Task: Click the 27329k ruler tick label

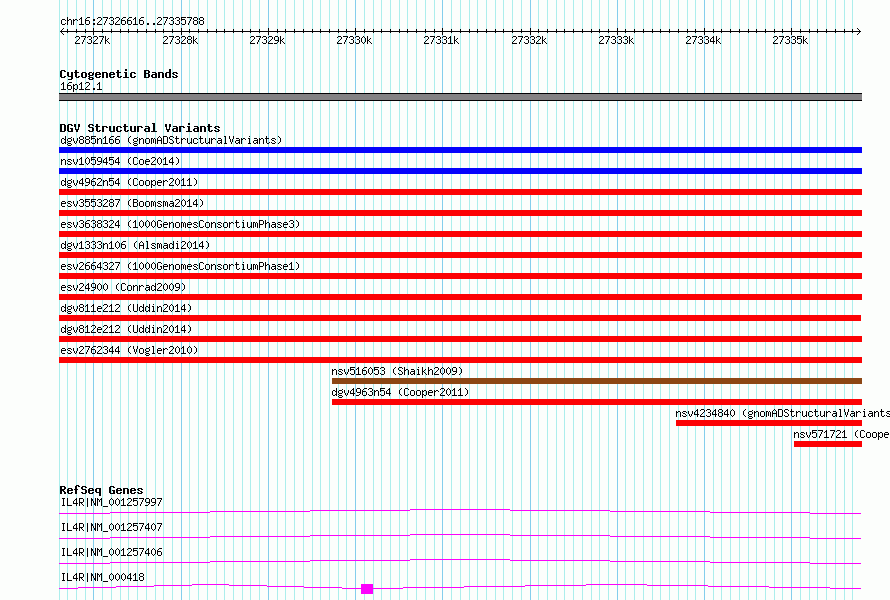Action: (267, 40)
